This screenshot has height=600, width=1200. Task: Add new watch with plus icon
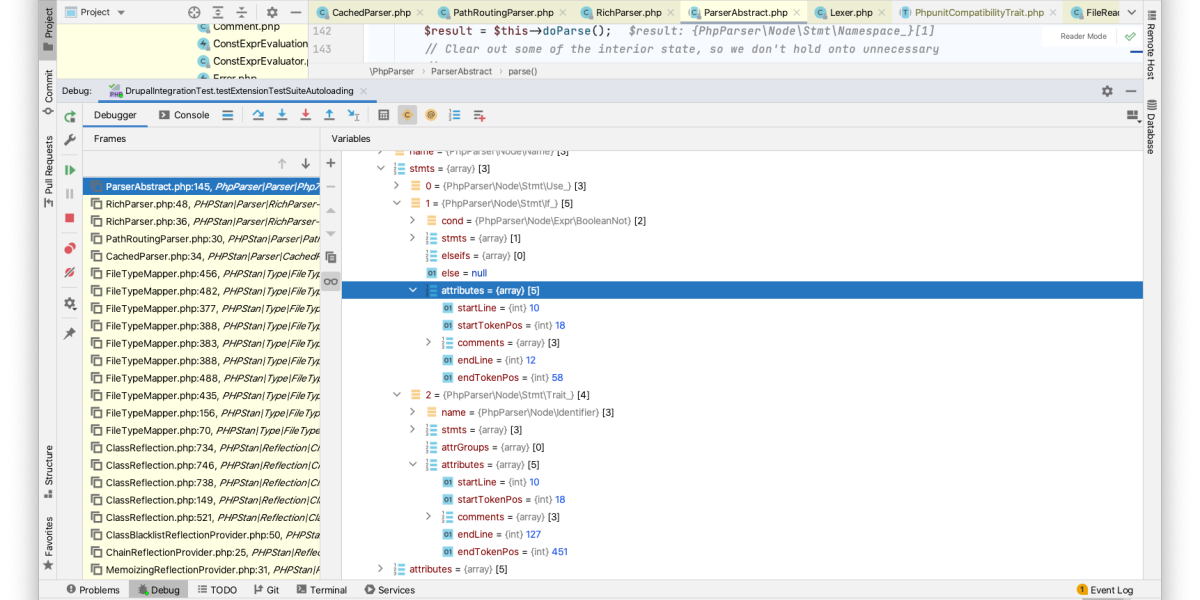[331, 163]
